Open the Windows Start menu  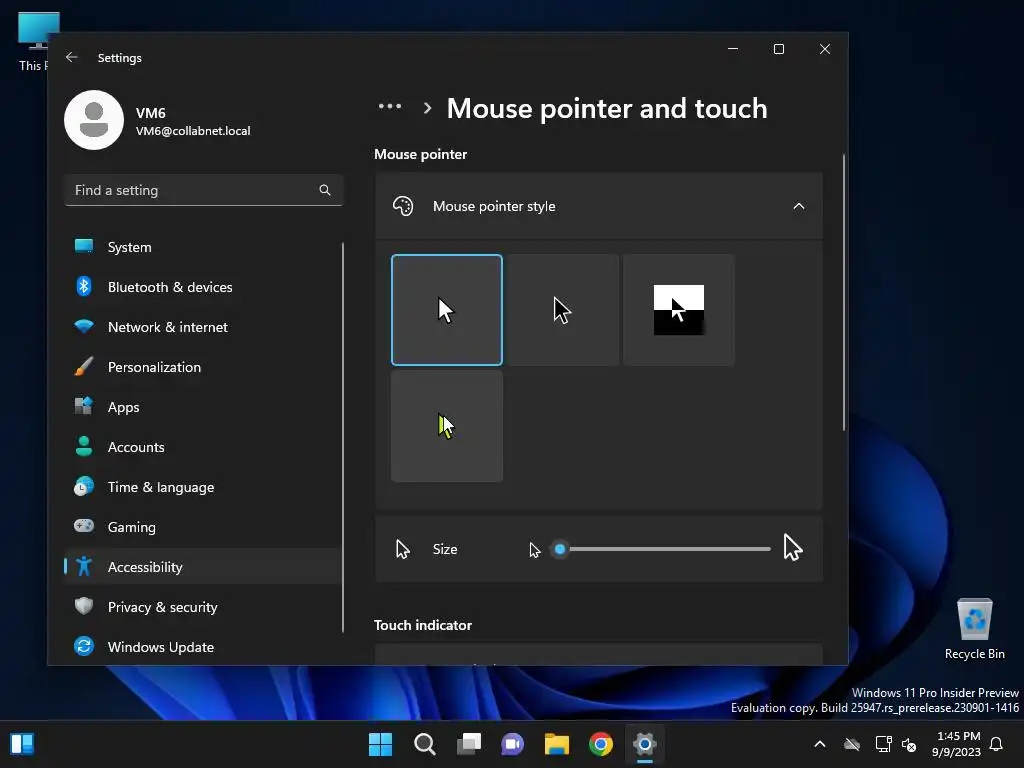point(380,744)
